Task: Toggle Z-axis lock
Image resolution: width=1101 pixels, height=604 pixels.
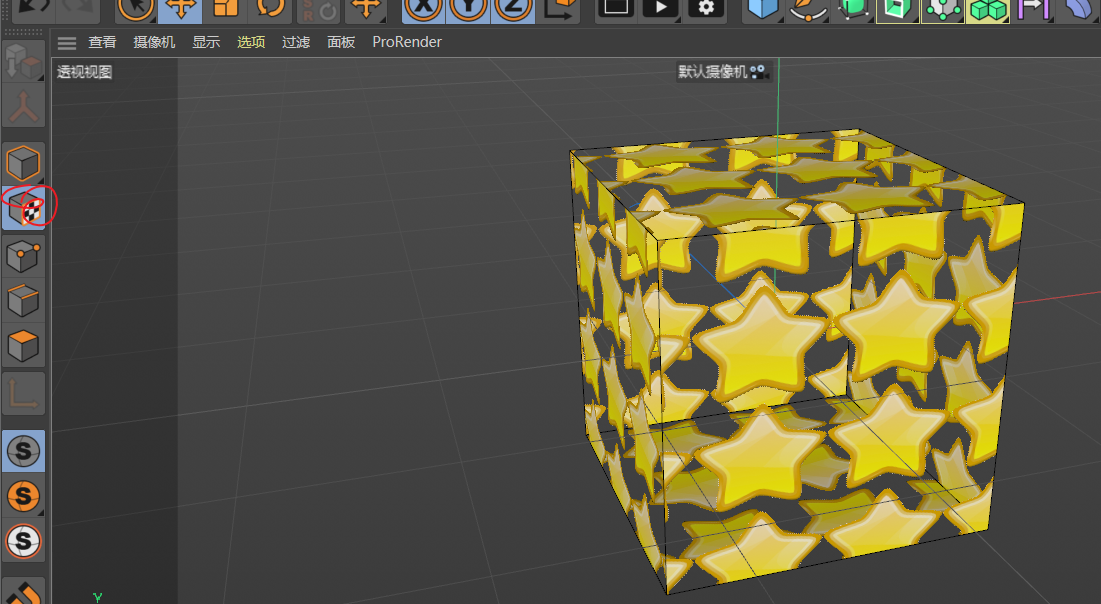Action: (x=512, y=8)
